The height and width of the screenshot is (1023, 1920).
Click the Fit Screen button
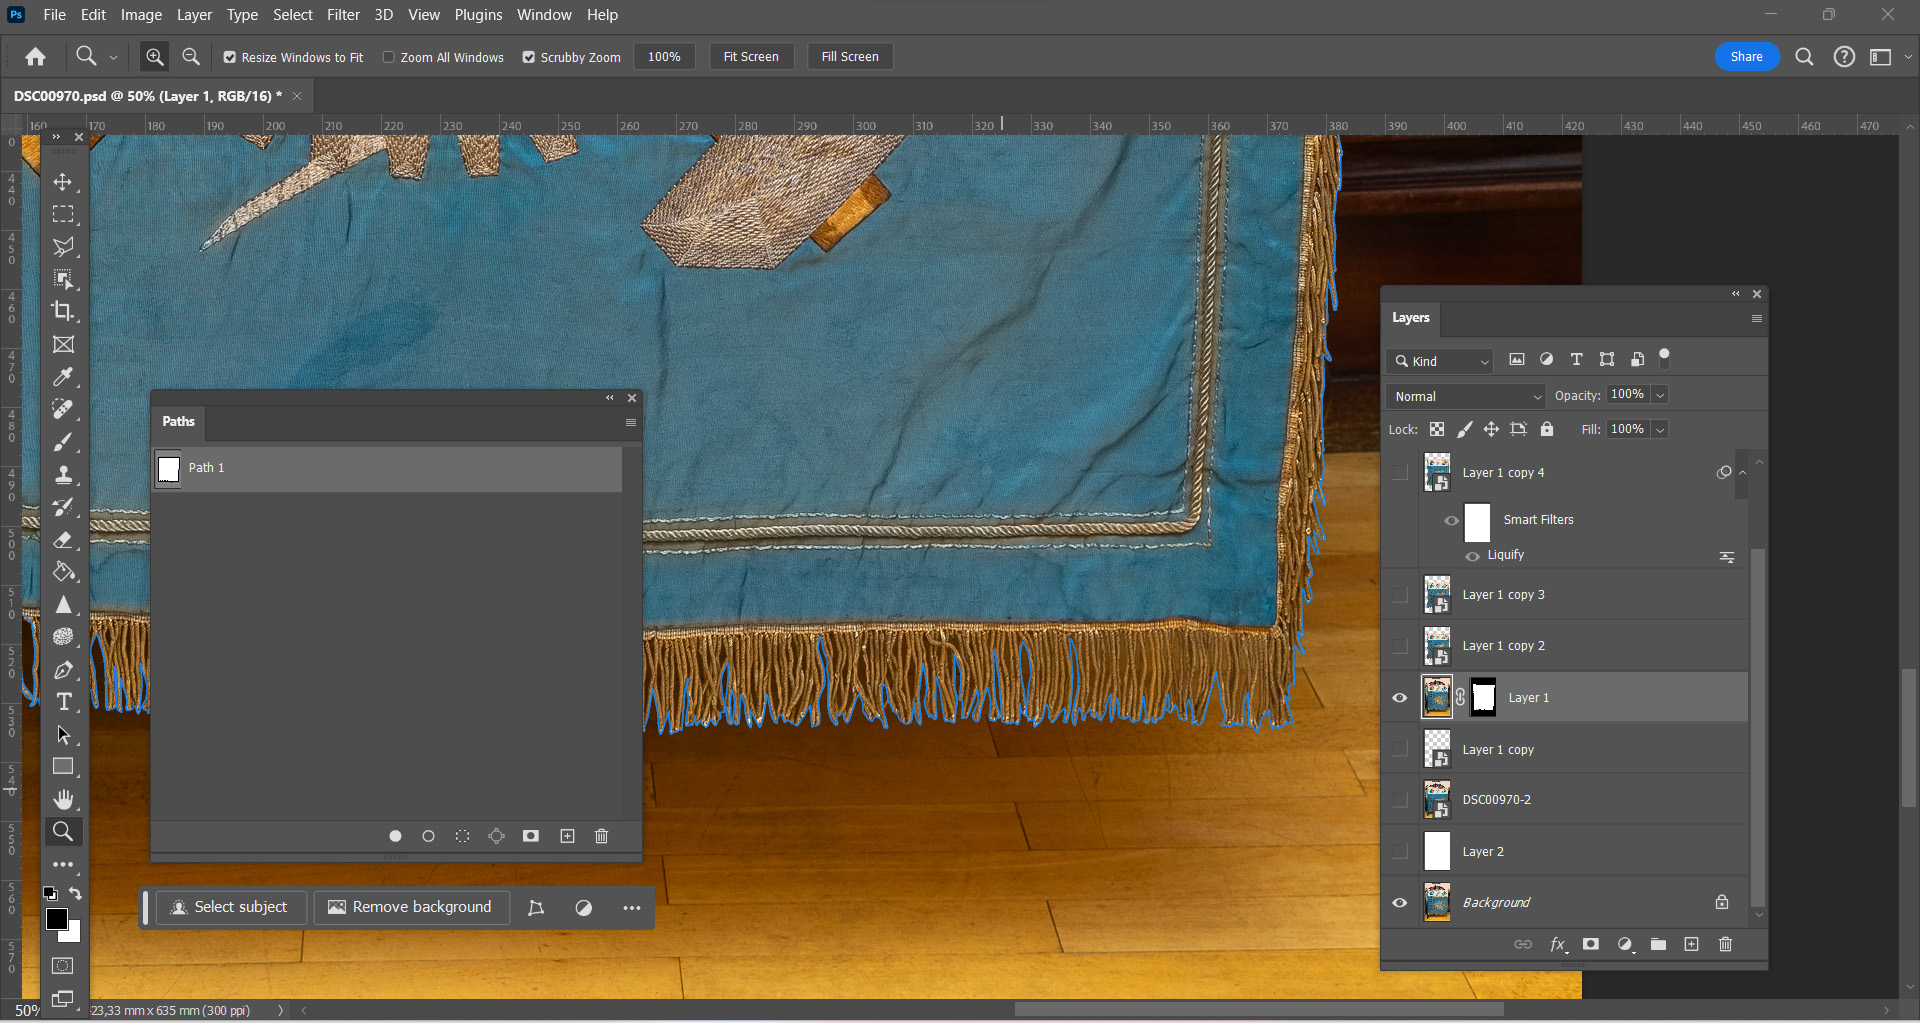click(751, 57)
